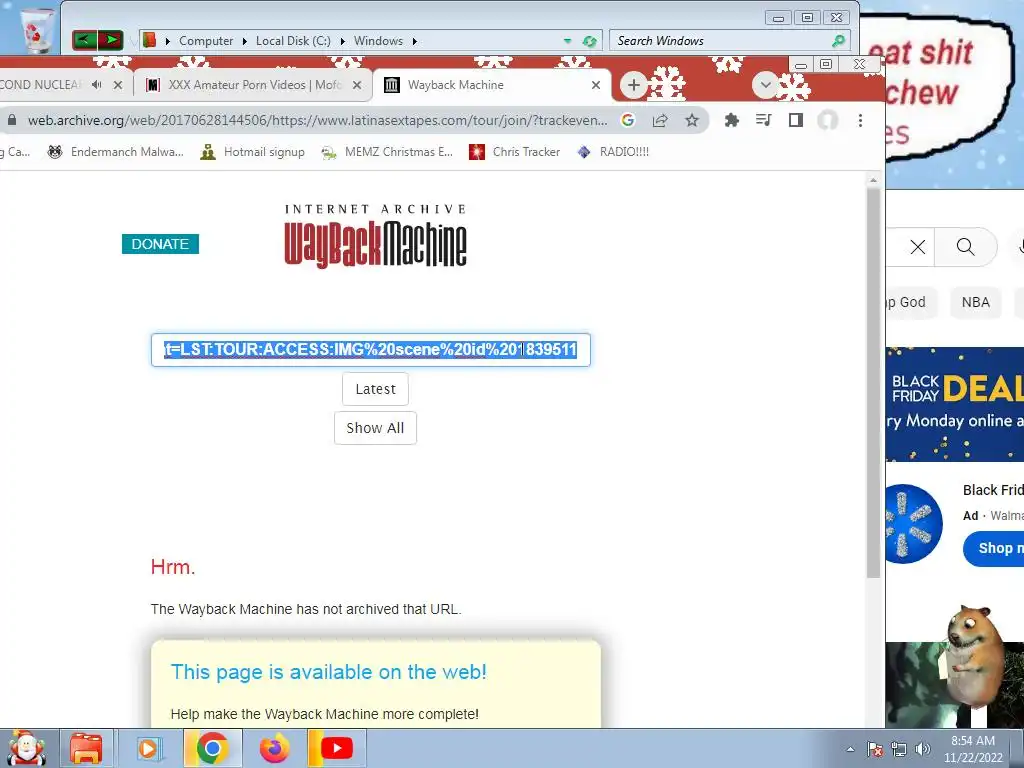Expand the Windows breadcrumb arrow
Screen dimensions: 1024x768
(x=414, y=41)
